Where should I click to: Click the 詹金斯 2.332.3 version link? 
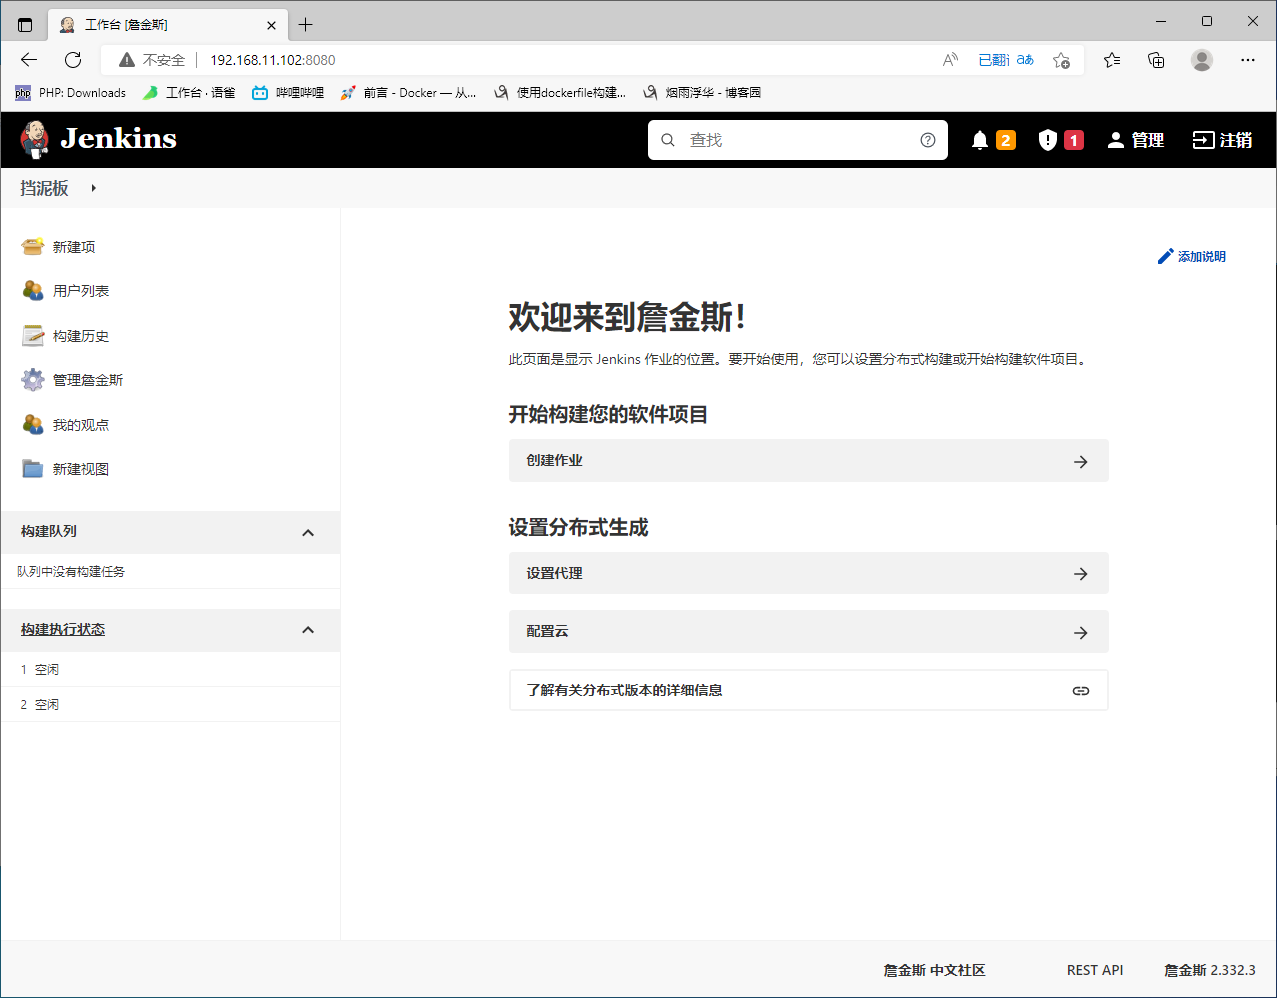coord(1210,970)
